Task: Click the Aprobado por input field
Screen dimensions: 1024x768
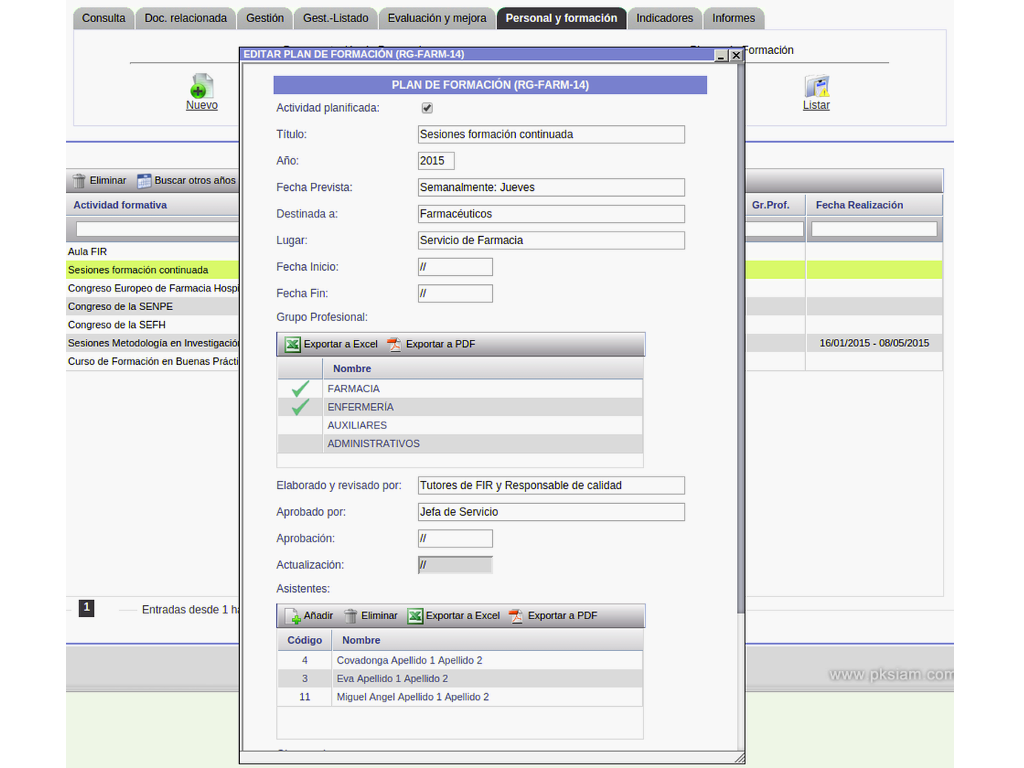Action: 551,512
